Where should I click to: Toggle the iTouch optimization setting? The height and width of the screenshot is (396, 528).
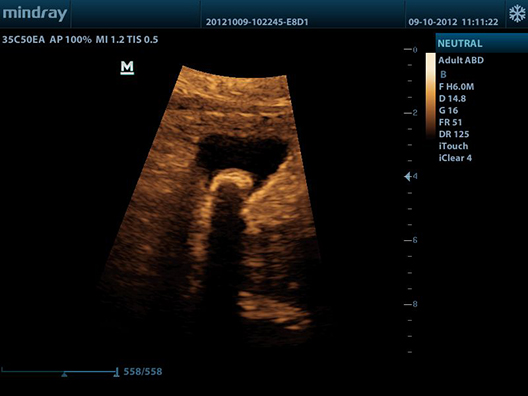(x=453, y=146)
